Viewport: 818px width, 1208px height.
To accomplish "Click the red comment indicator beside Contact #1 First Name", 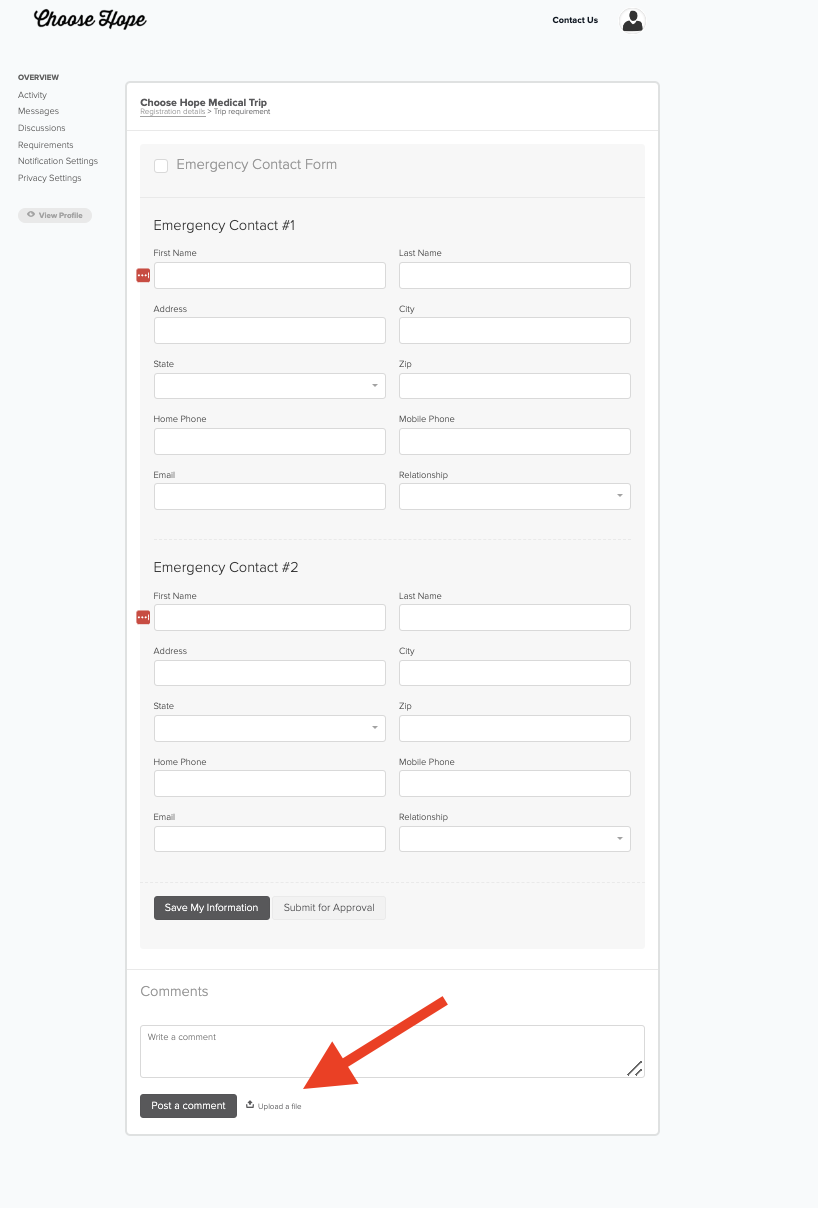I will 142,274.
